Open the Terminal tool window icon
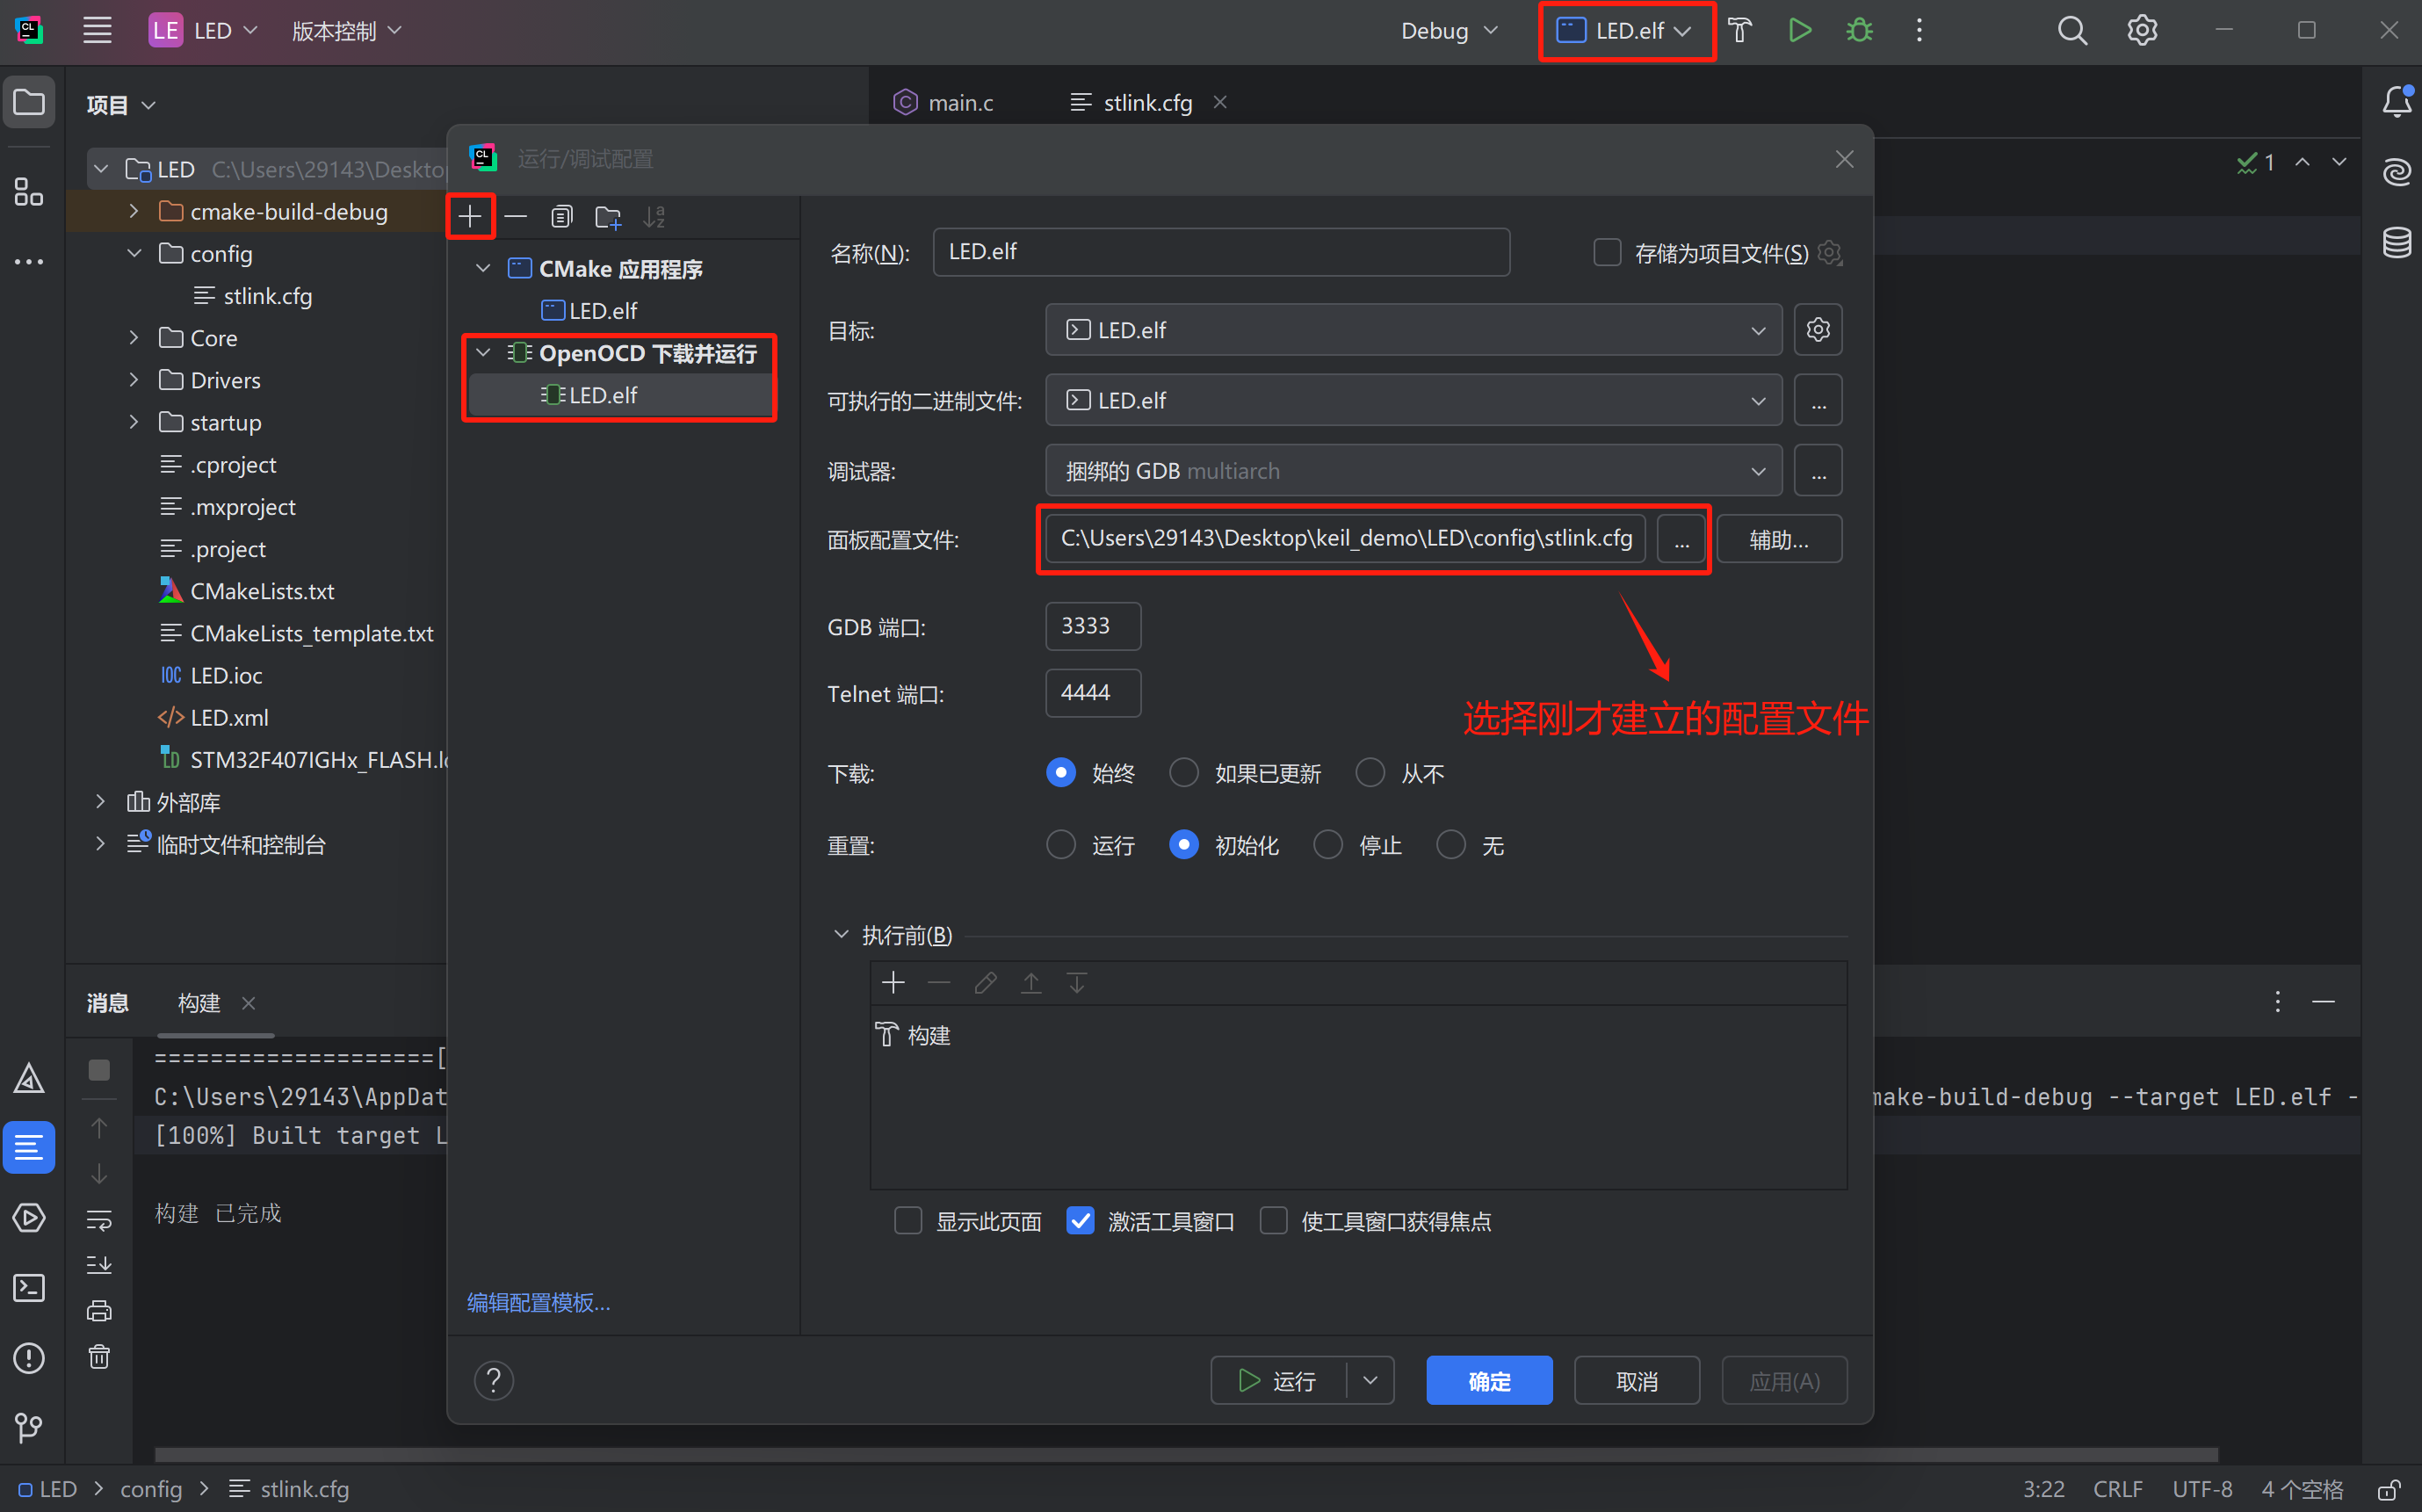 coord(29,1288)
